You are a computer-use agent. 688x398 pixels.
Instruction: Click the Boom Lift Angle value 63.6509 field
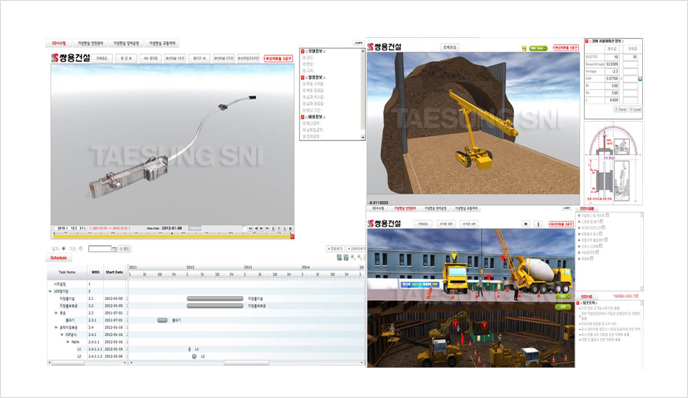[x=612, y=64]
